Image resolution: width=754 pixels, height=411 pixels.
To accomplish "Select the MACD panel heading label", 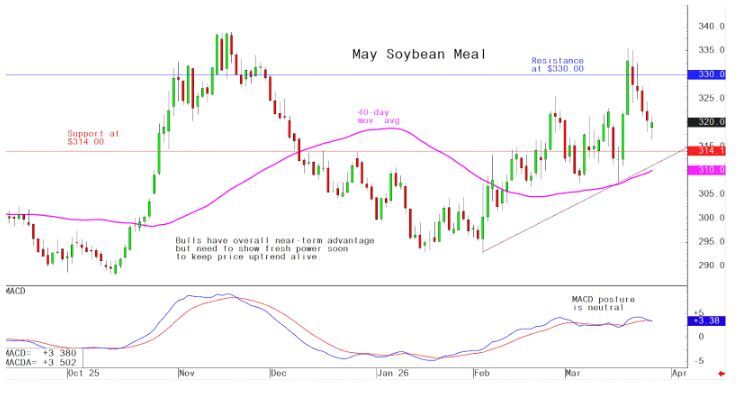I will click(x=15, y=290).
